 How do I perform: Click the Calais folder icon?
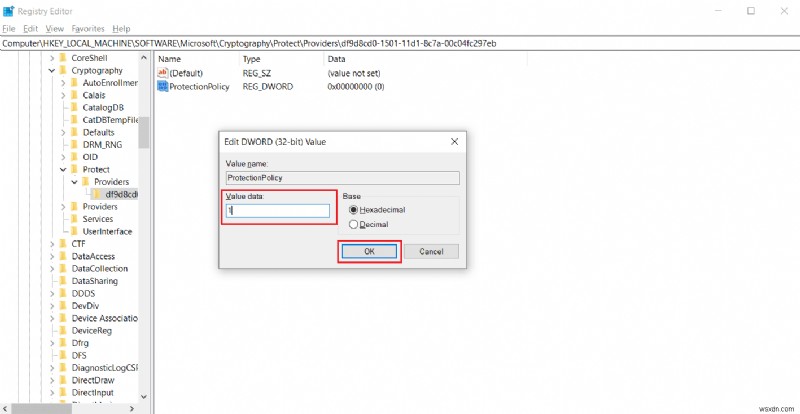tap(74, 95)
